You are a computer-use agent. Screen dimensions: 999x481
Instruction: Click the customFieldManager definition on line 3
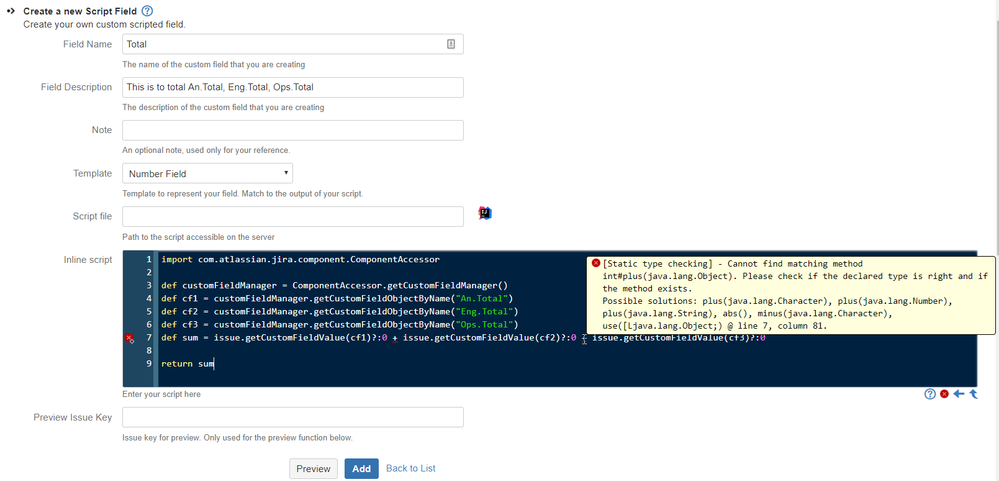click(333, 285)
